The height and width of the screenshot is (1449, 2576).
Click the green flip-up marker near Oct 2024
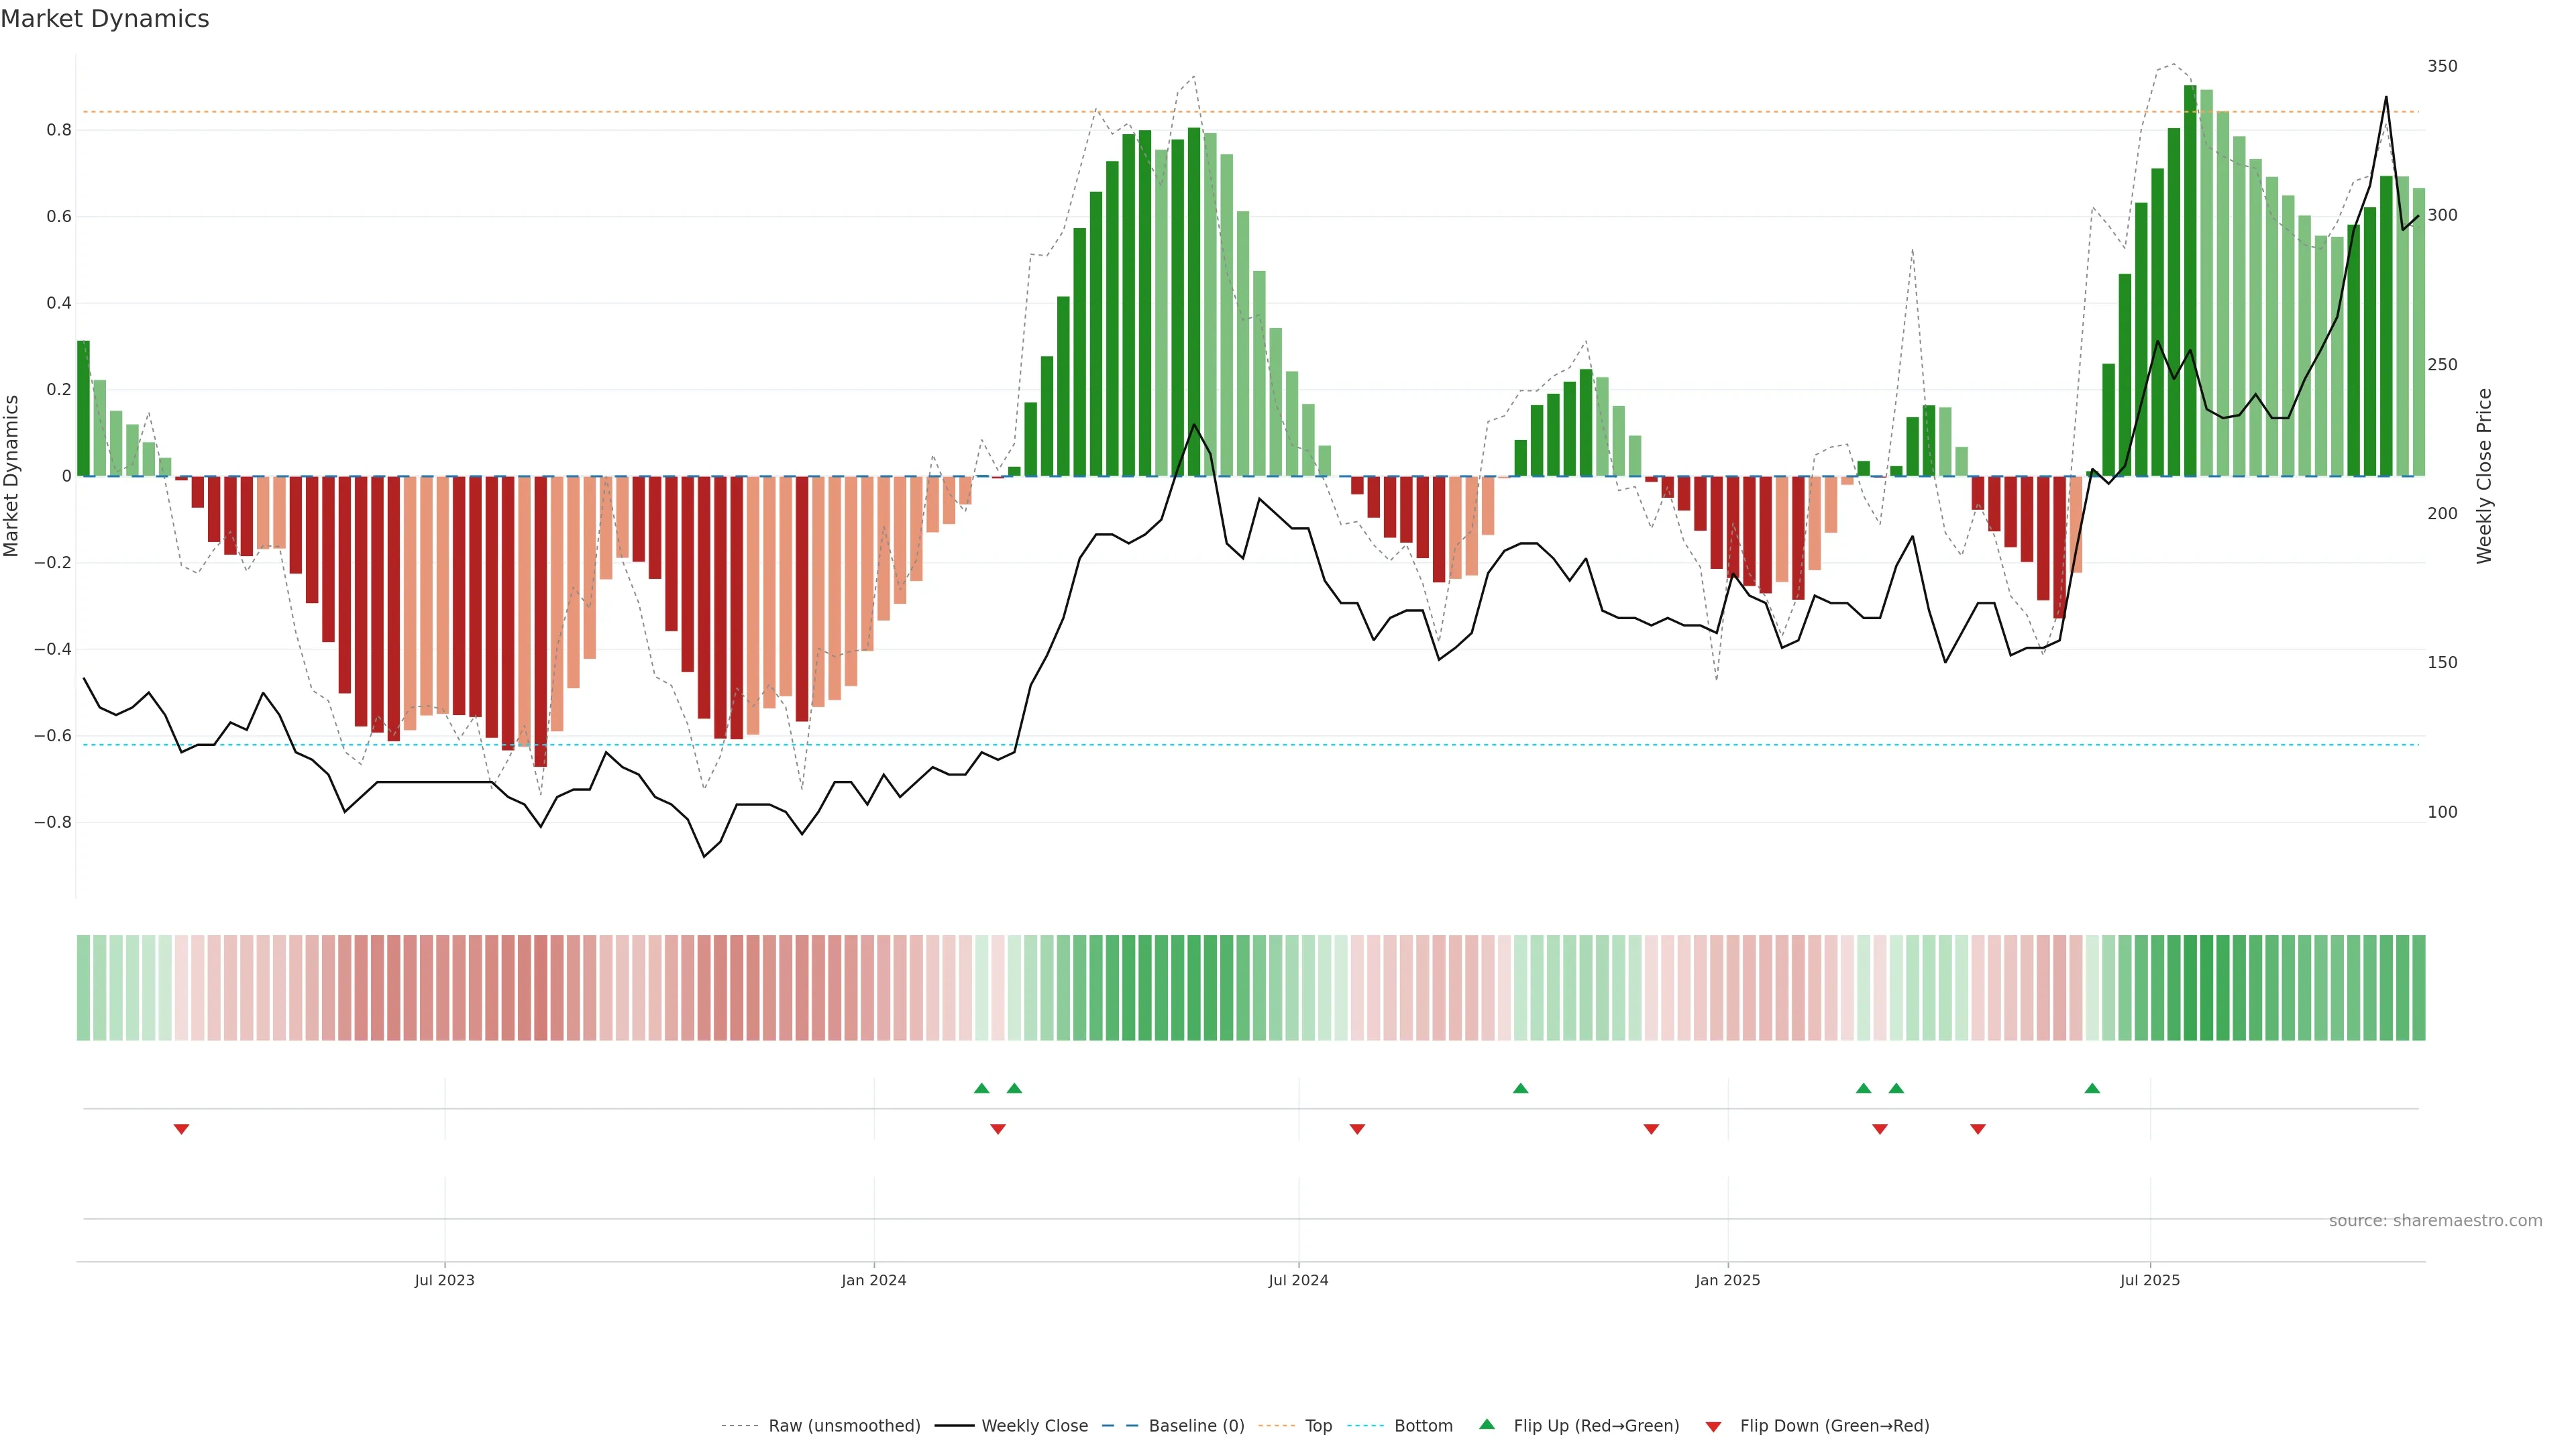[x=1520, y=1088]
